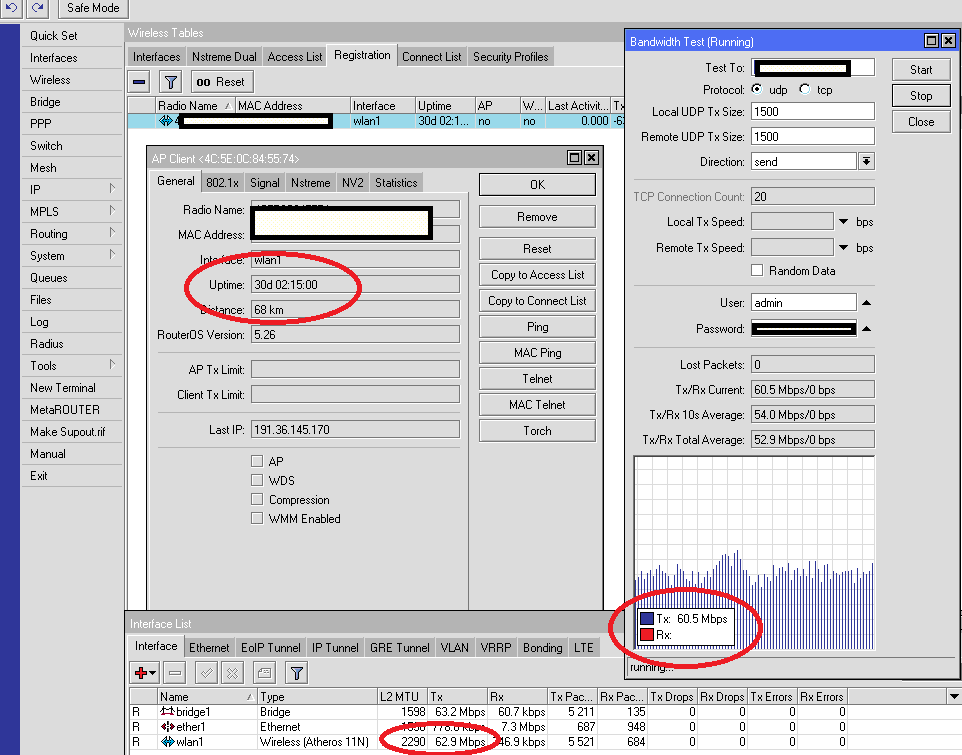Switch to the Signal tab

265,183
